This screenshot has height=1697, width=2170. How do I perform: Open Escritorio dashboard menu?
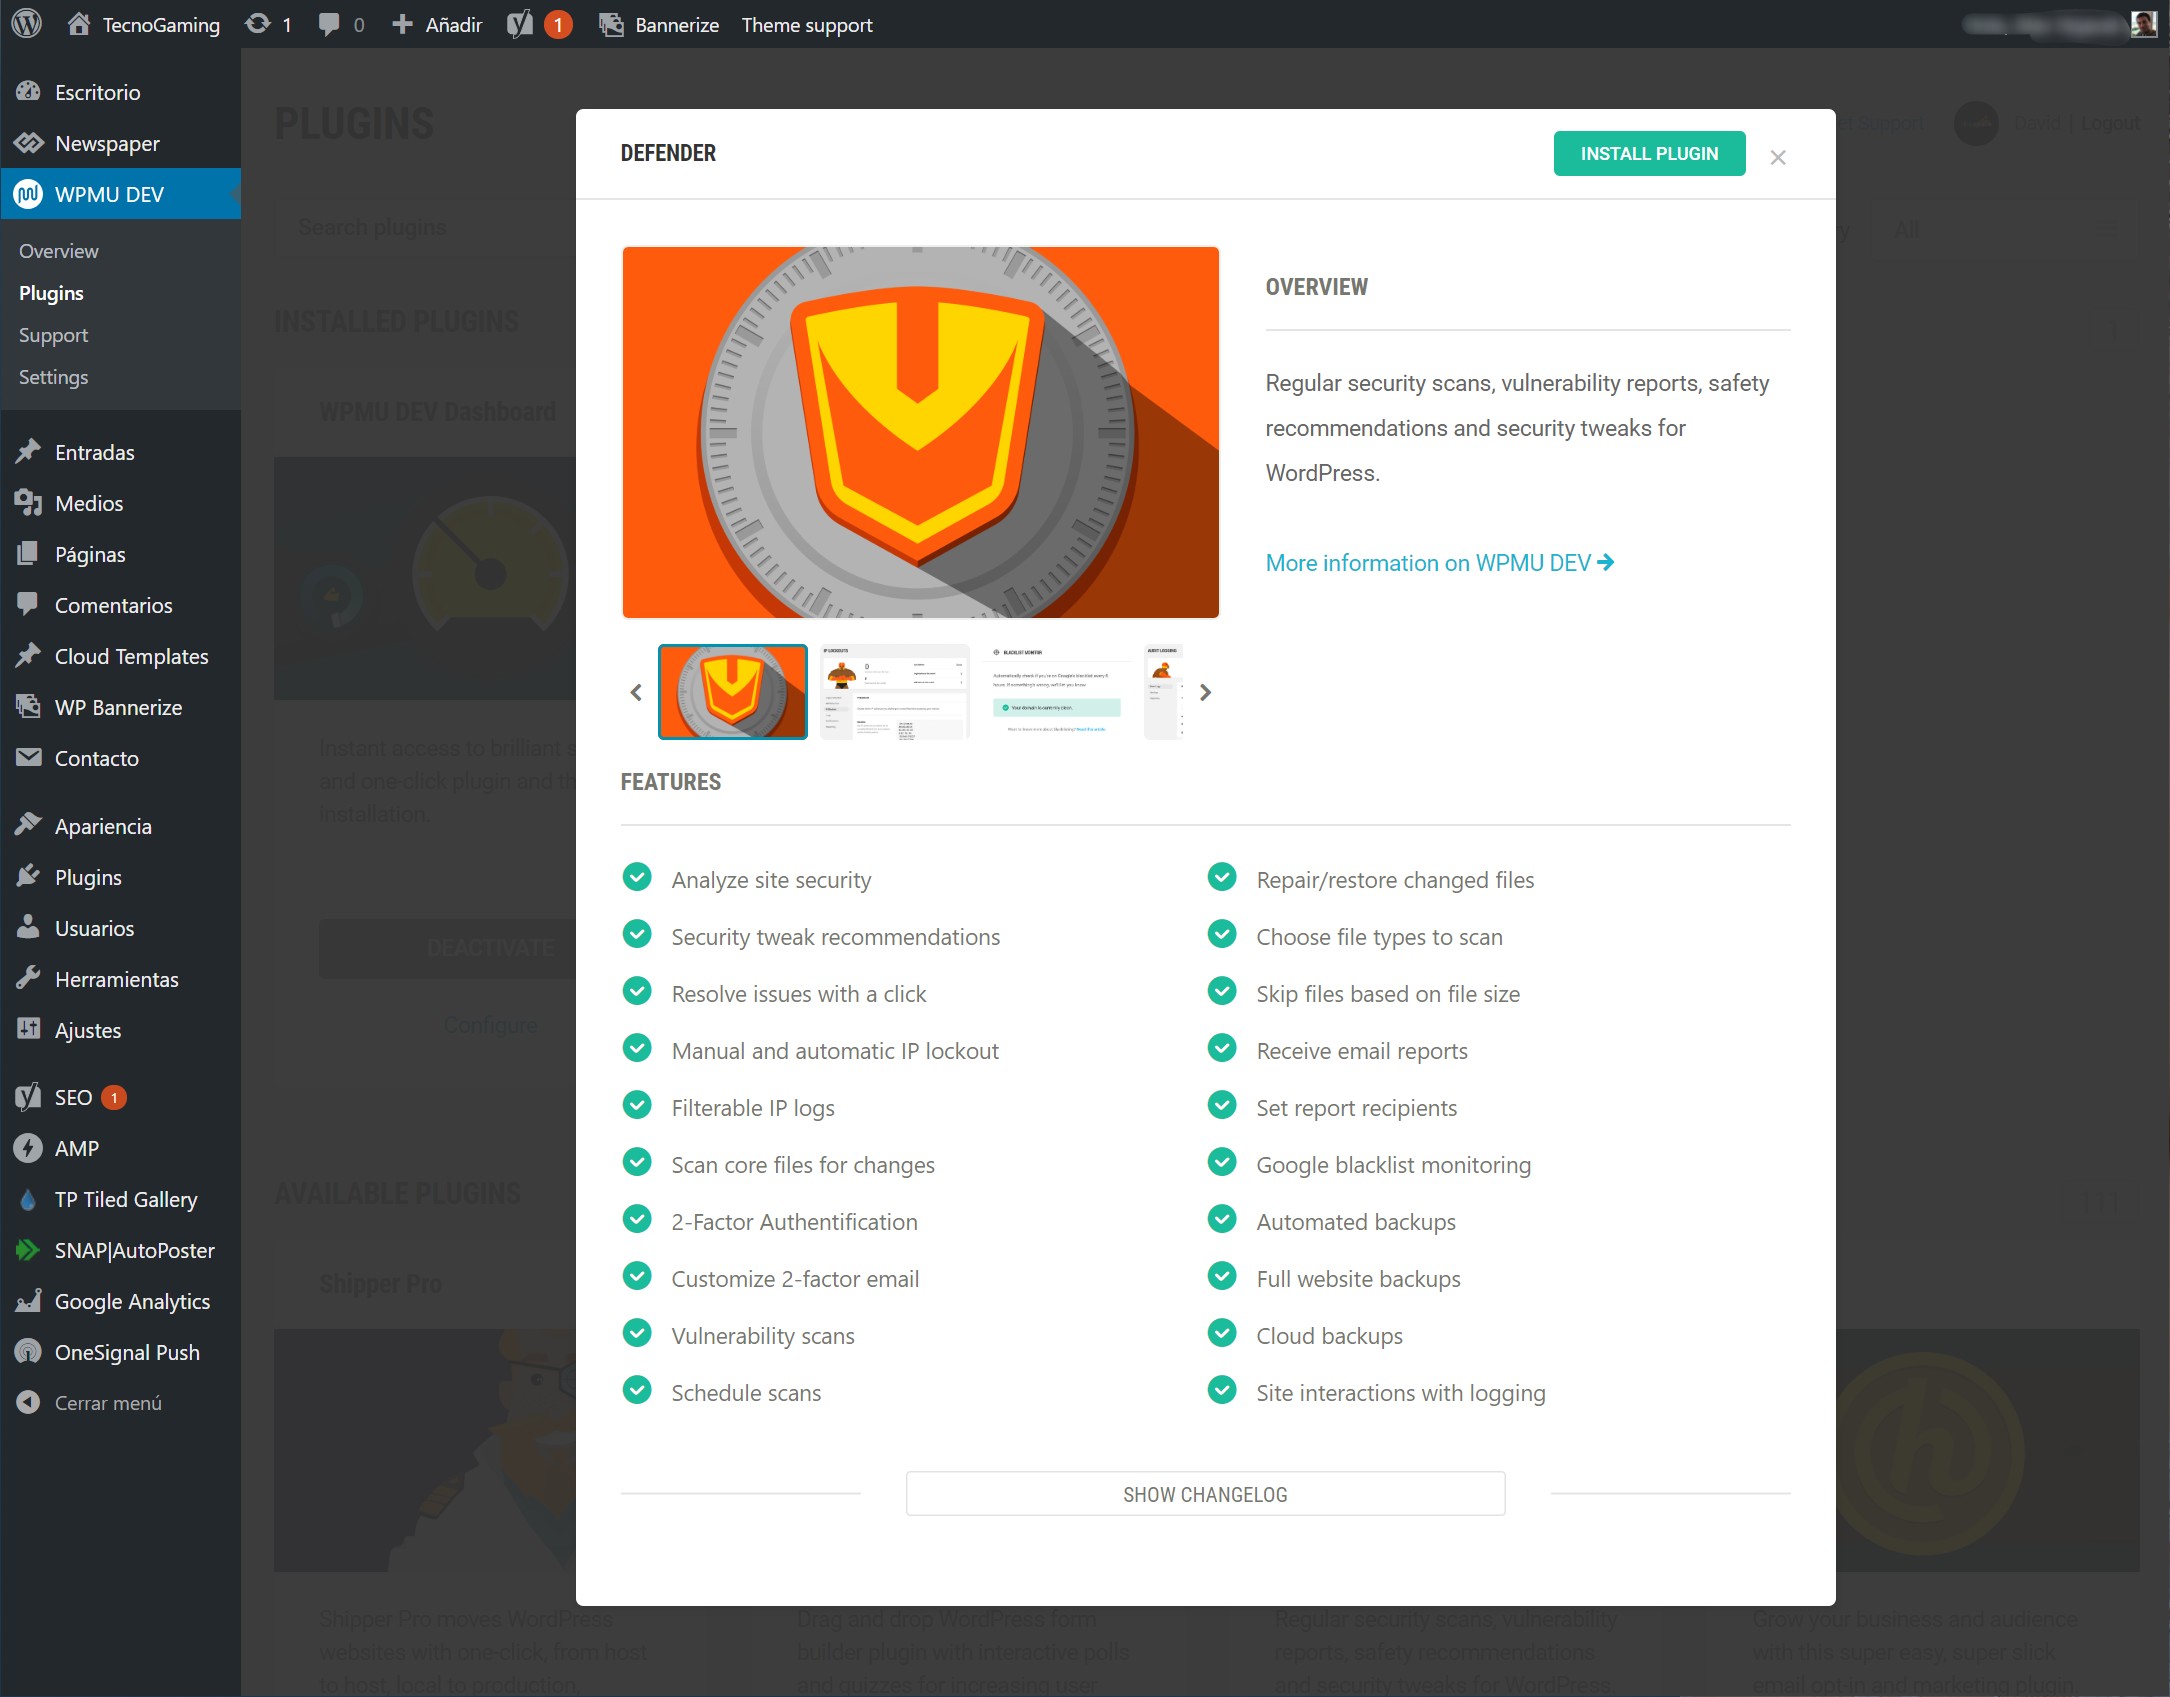(120, 92)
